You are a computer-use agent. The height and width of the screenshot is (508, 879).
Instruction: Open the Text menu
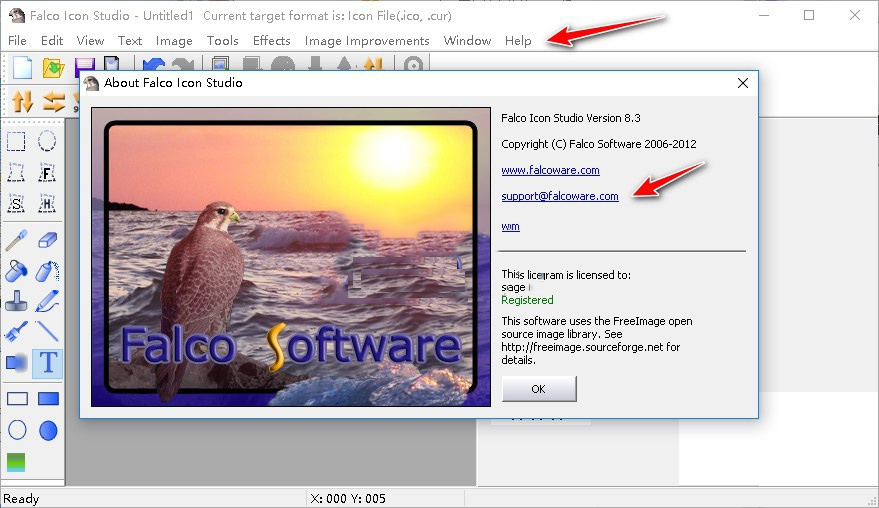pos(129,40)
